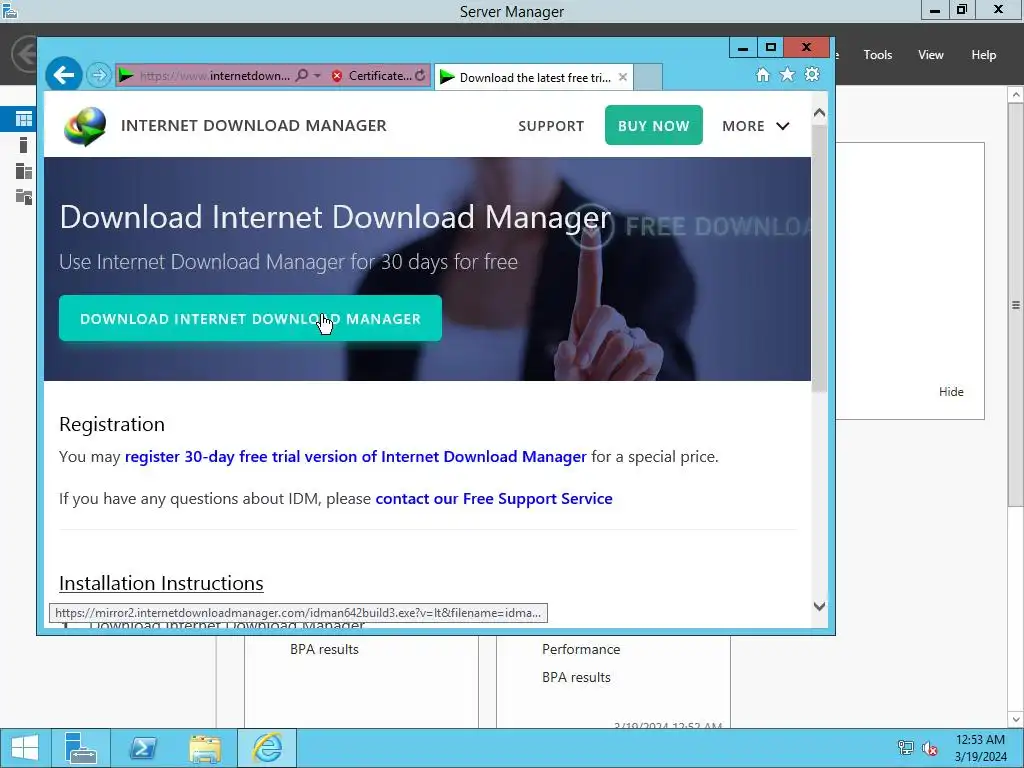1024x768 pixels.
Task: Select the 'Download the latest free tri...' tab
Action: click(x=526, y=78)
